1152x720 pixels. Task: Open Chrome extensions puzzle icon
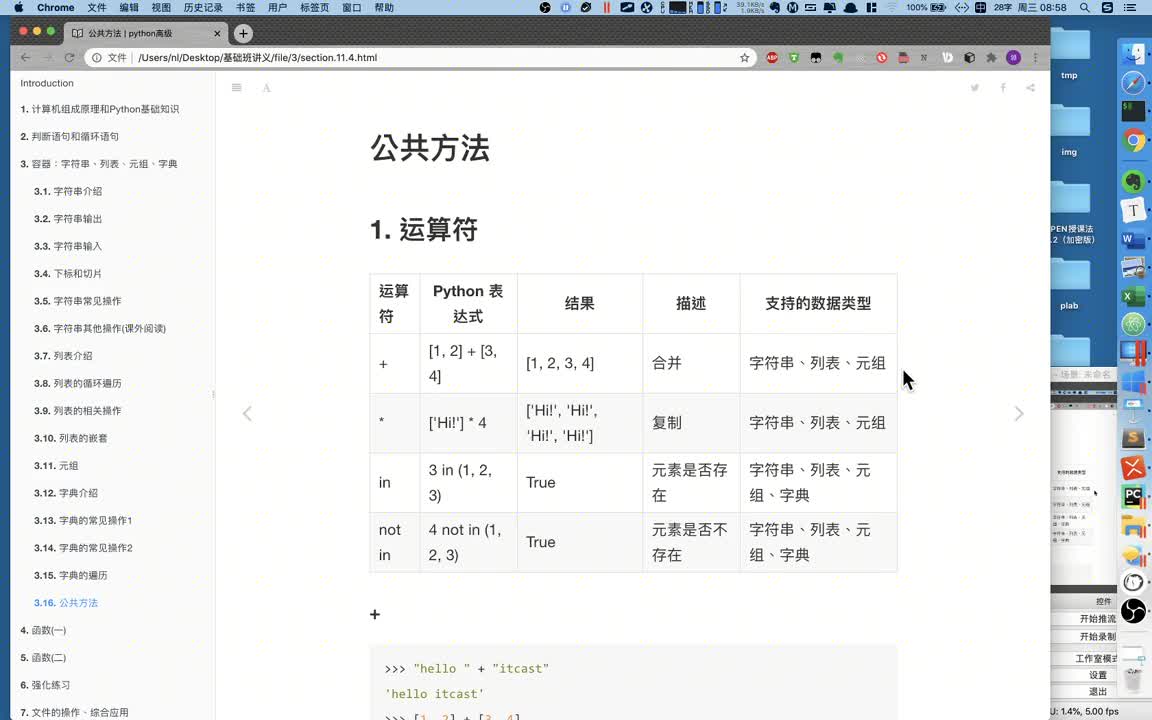991,57
